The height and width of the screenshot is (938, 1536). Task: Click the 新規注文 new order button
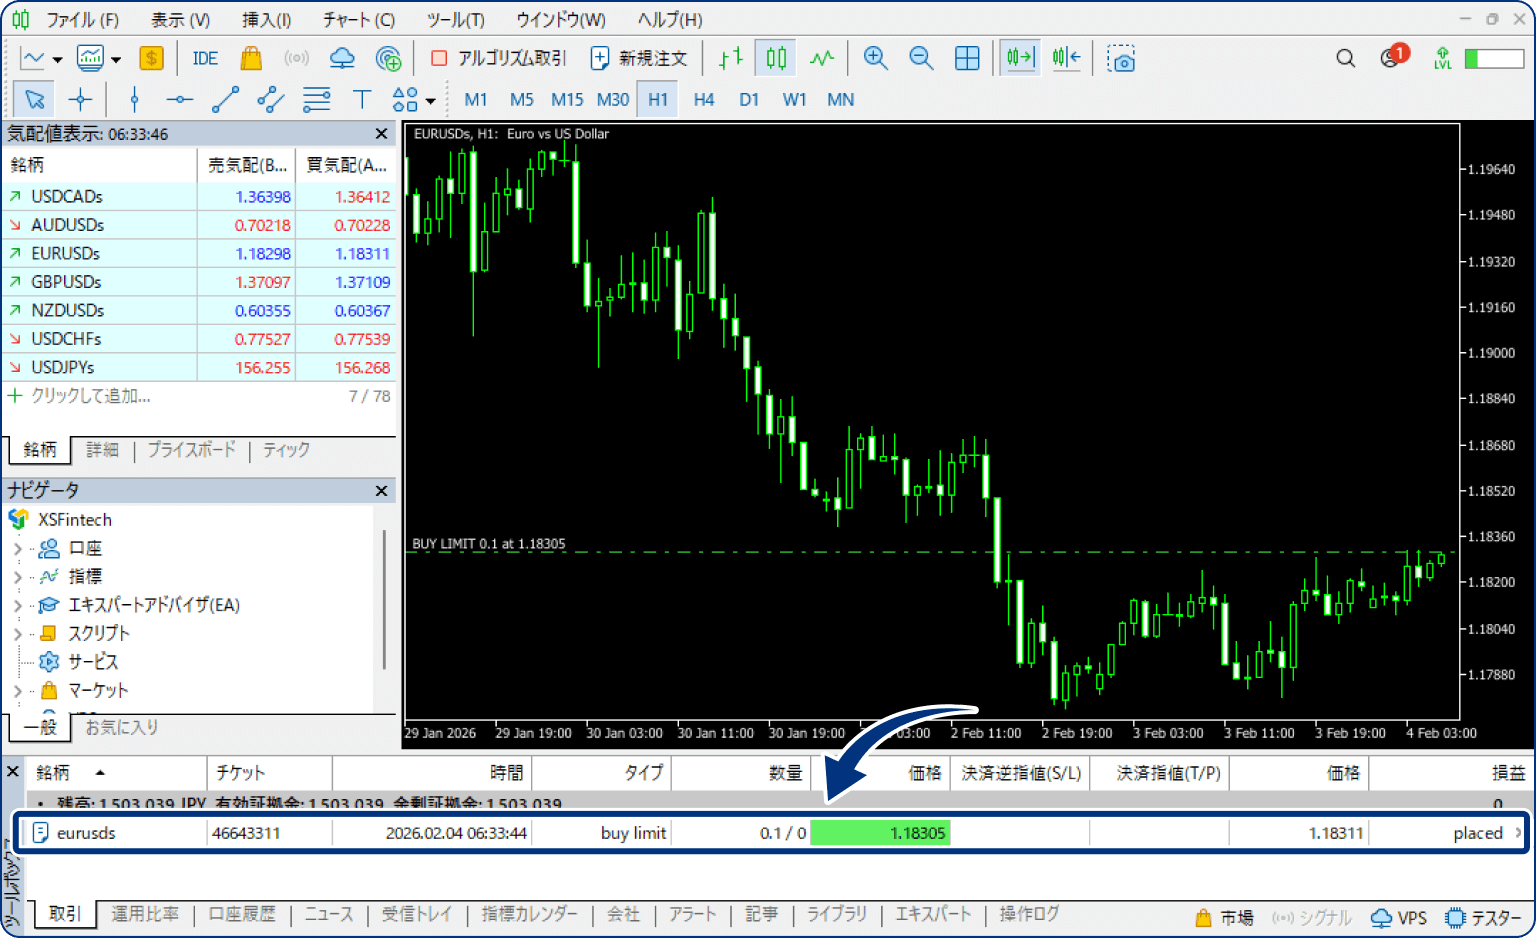(x=640, y=59)
